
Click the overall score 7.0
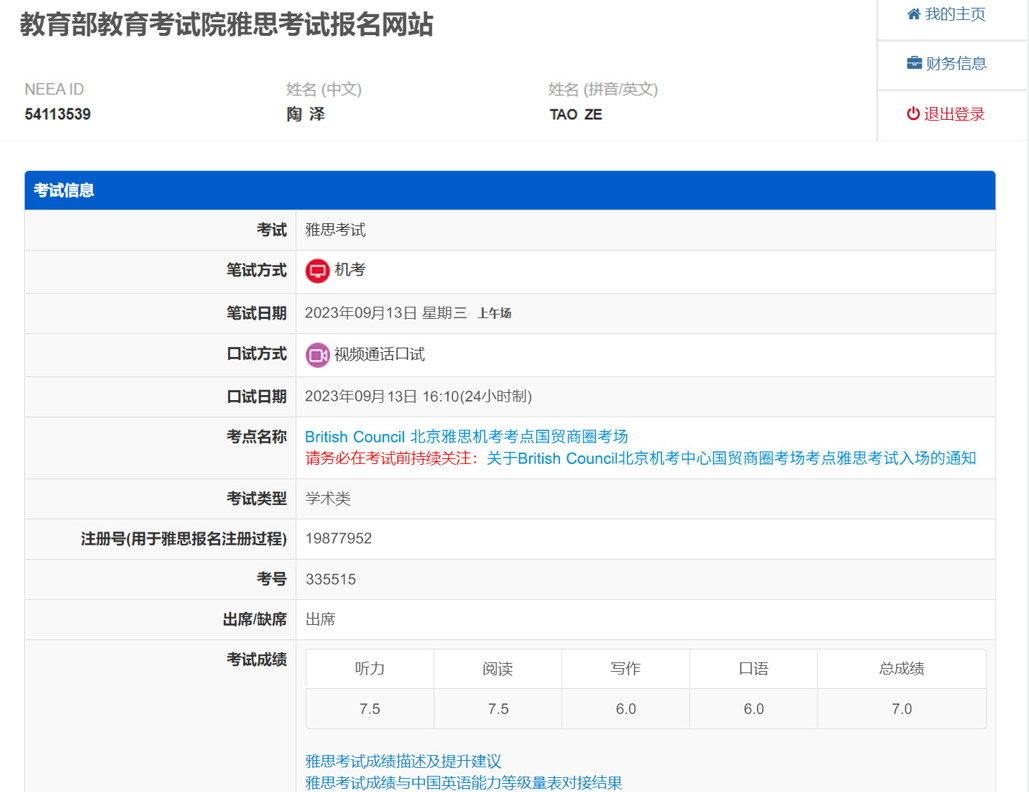click(x=902, y=709)
